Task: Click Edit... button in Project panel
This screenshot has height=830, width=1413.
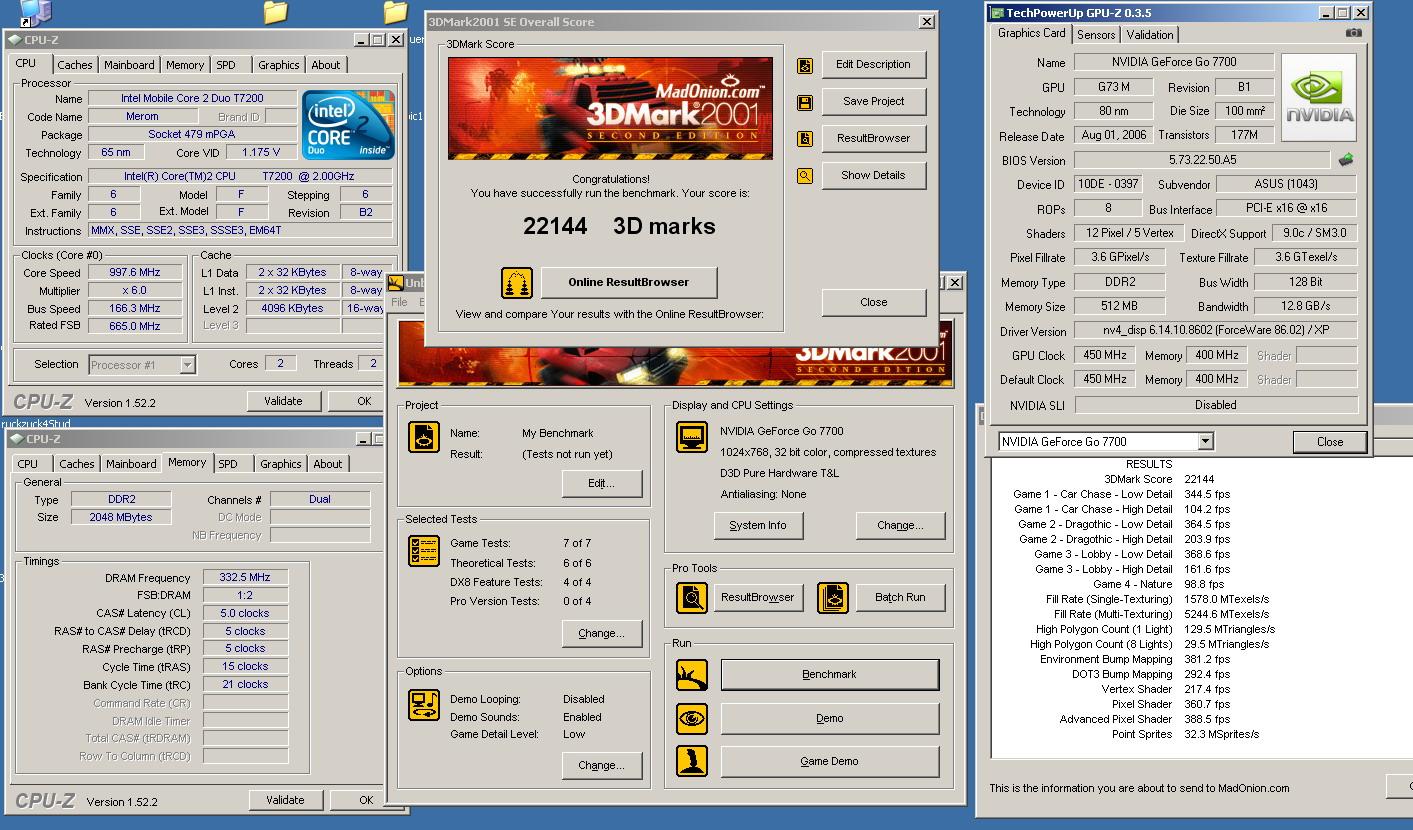Action: pos(601,483)
